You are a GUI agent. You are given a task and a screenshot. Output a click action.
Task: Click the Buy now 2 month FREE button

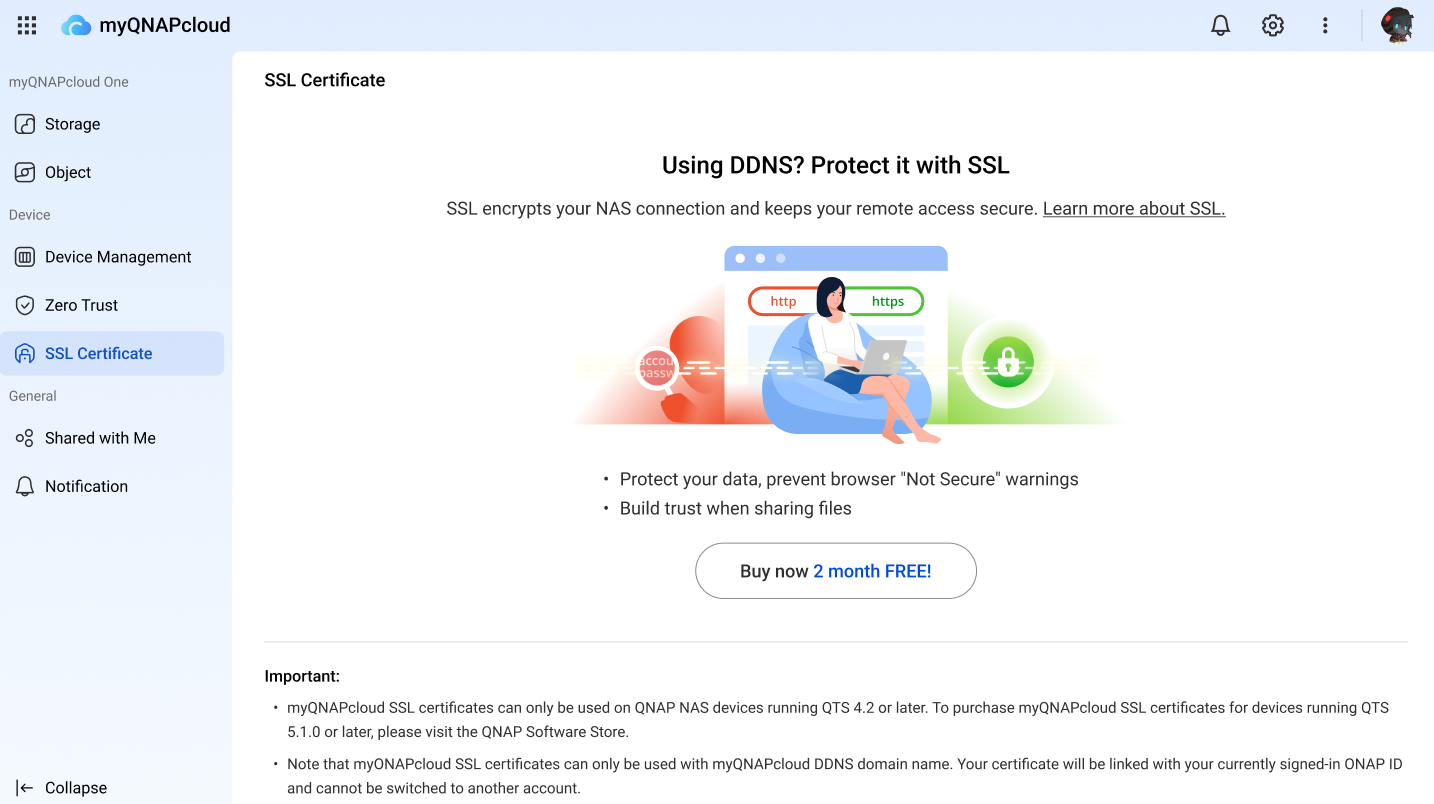835,571
